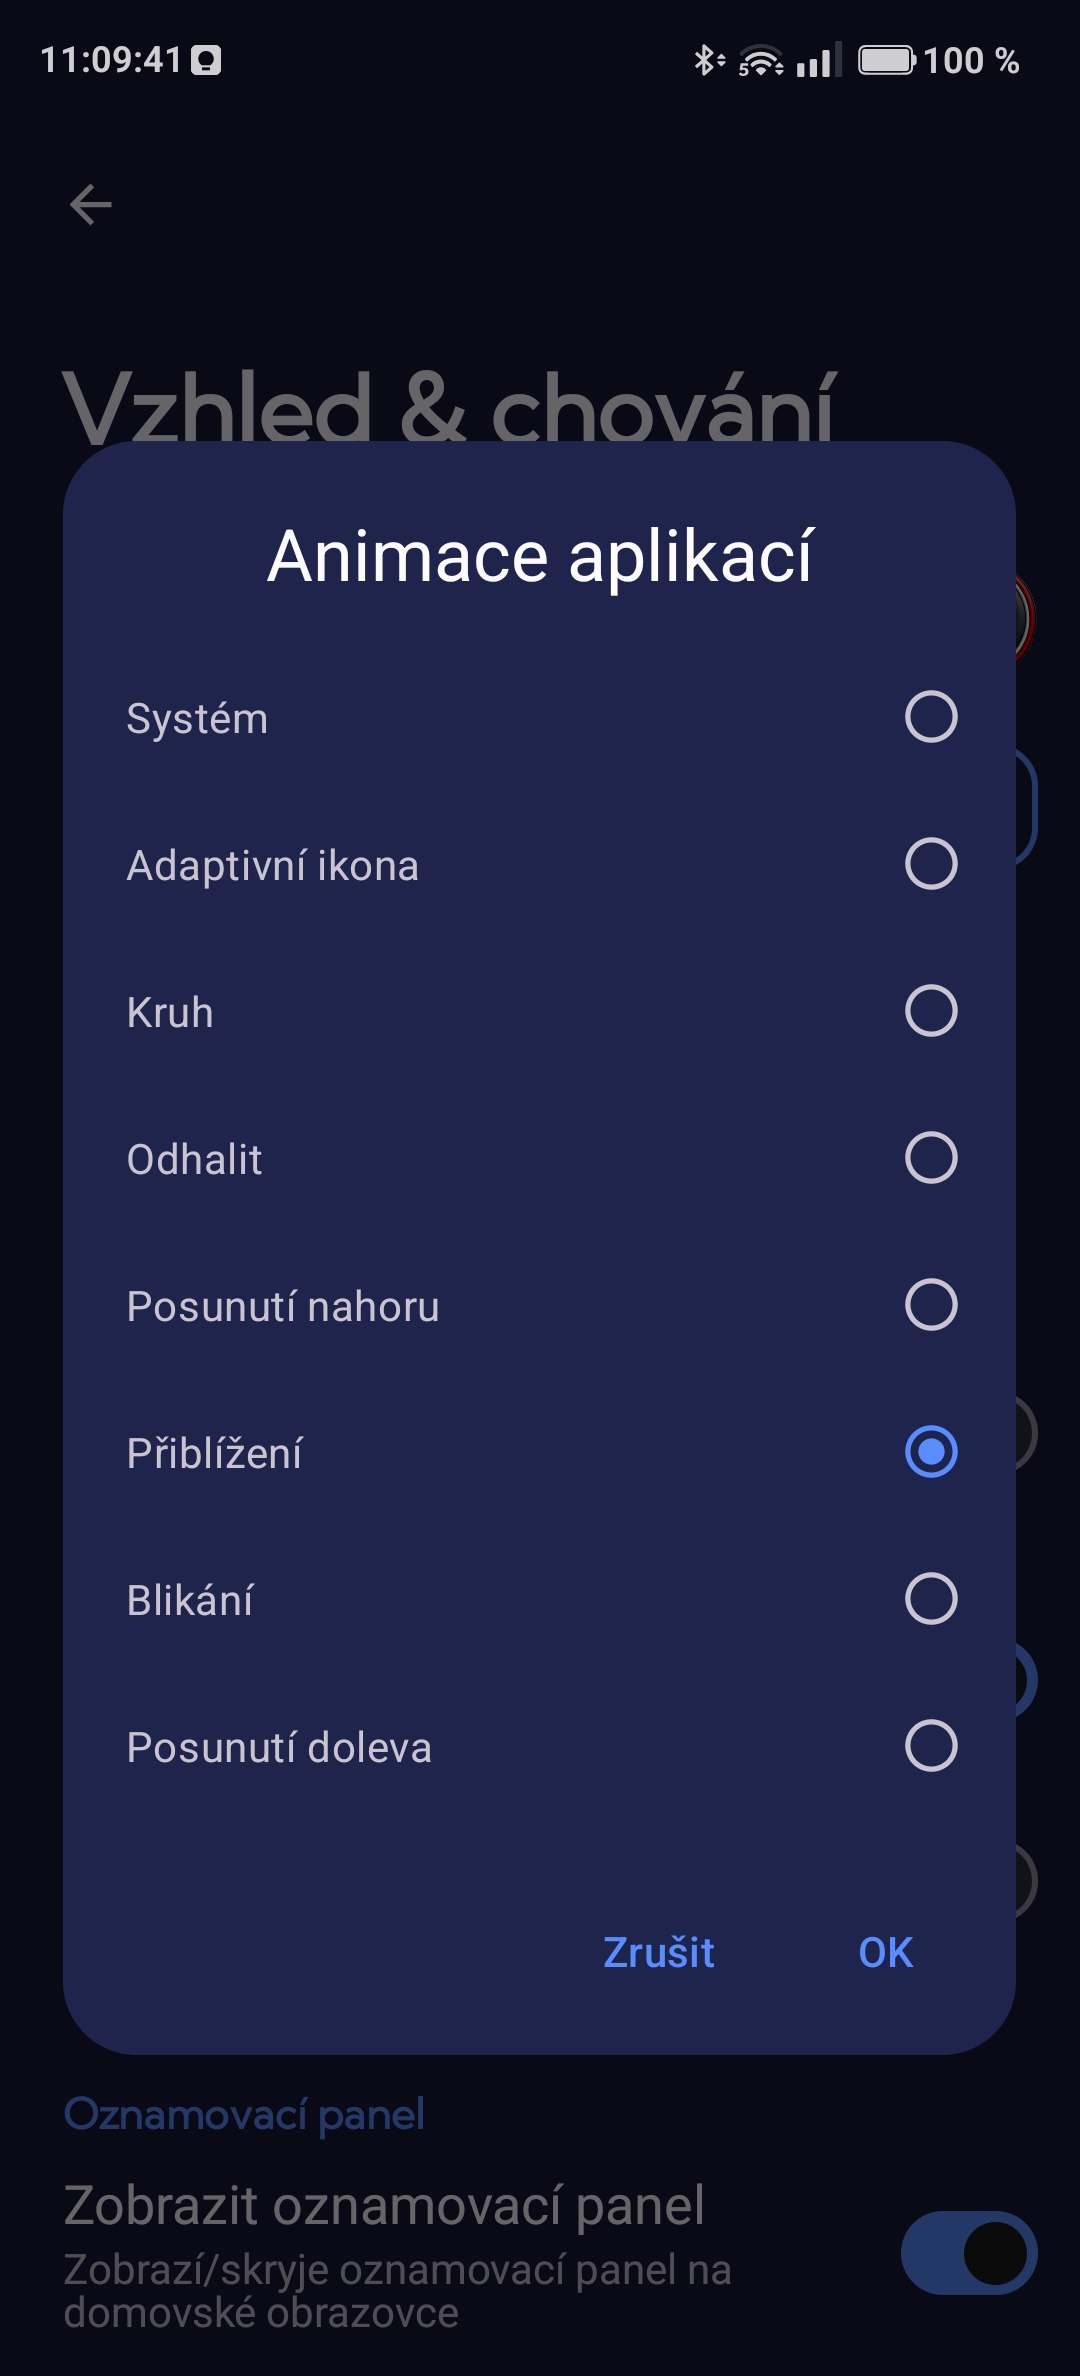This screenshot has height=2376, width=1080.
Task: Select the Systém radio button
Action: tap(931, 717)
